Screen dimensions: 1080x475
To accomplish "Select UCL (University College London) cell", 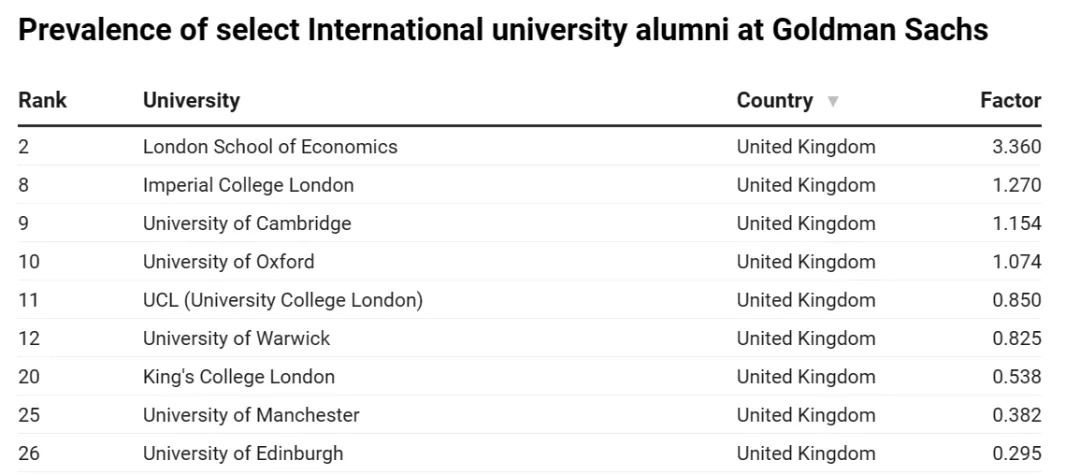I will point(282,300).
